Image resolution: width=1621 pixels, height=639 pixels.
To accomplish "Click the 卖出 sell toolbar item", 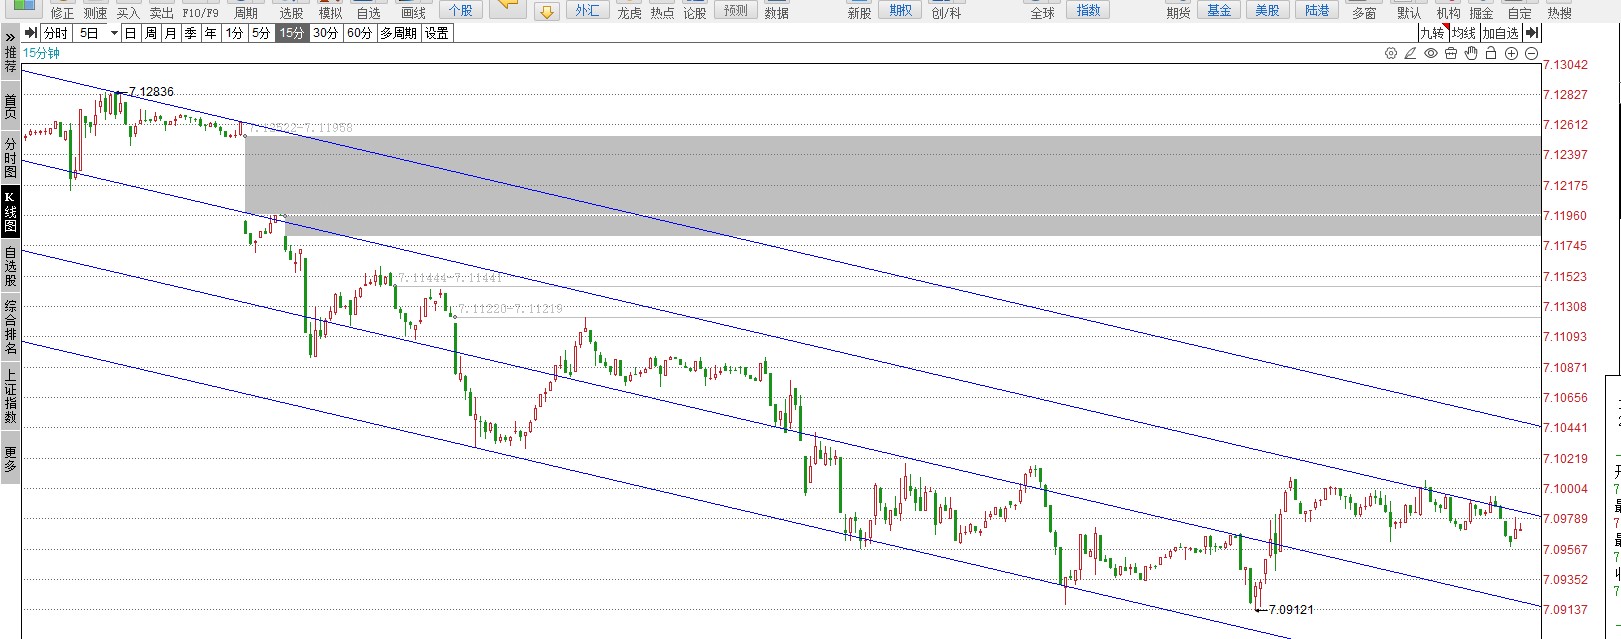I will pos(161,13).
